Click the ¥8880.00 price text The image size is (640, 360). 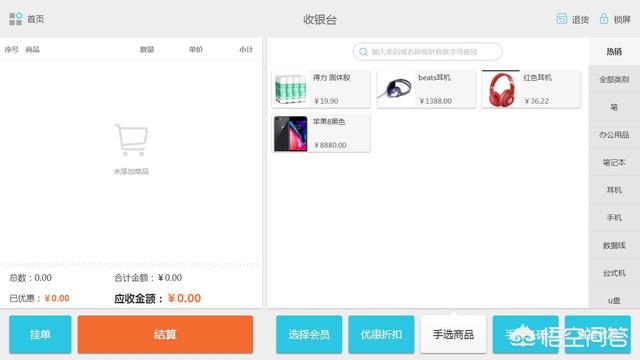(330, 145)
